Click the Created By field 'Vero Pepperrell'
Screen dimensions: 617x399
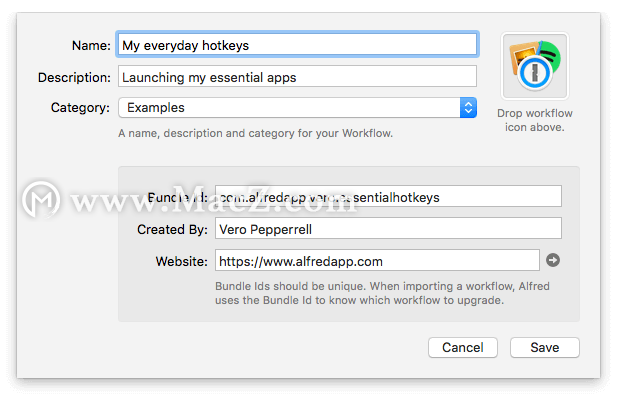click(x=388, y=228)
